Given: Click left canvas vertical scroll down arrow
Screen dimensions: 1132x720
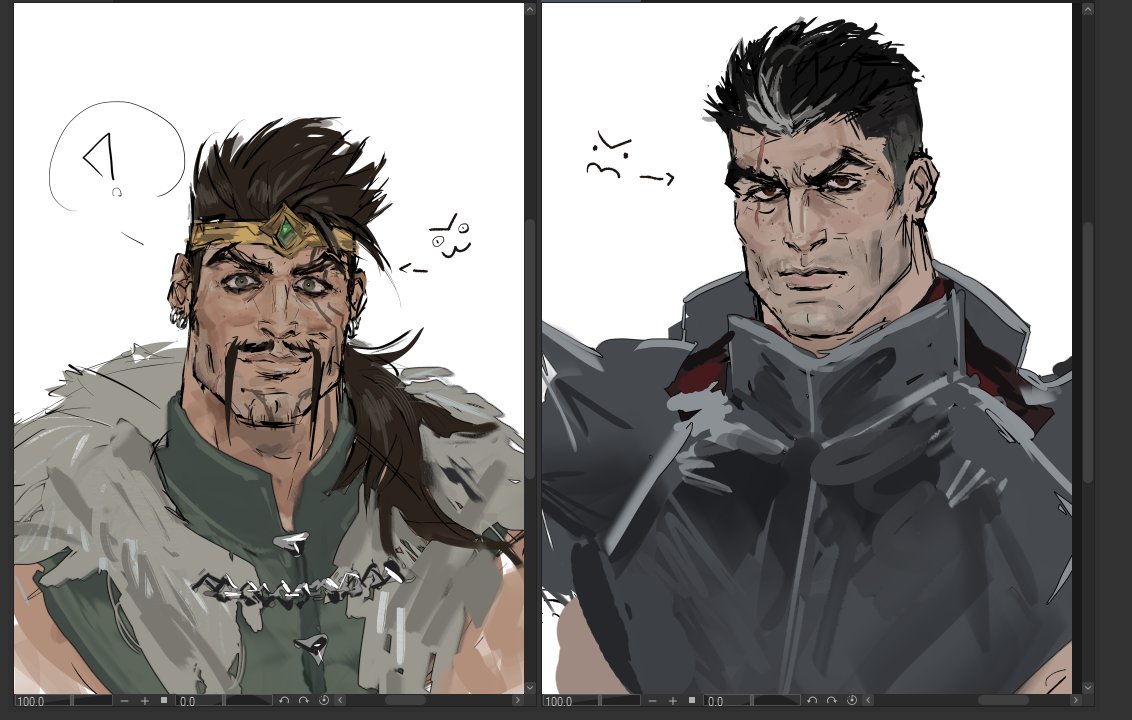Looking at the screenshot, I should click(x=531, y=688).
